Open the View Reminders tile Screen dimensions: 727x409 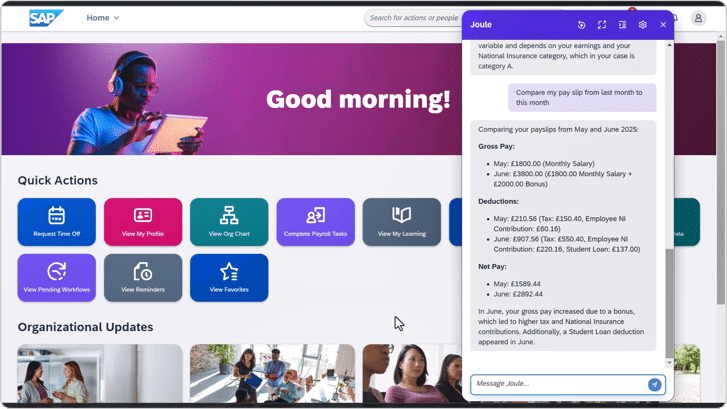143,278
